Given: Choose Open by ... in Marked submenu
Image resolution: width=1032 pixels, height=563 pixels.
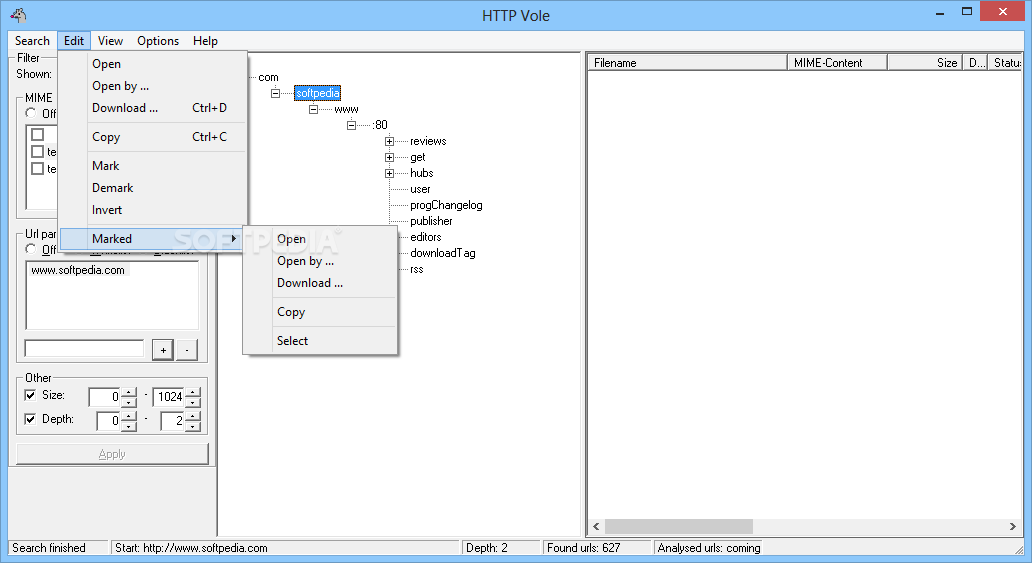Looking at the screenshot, I should [321, 261].
